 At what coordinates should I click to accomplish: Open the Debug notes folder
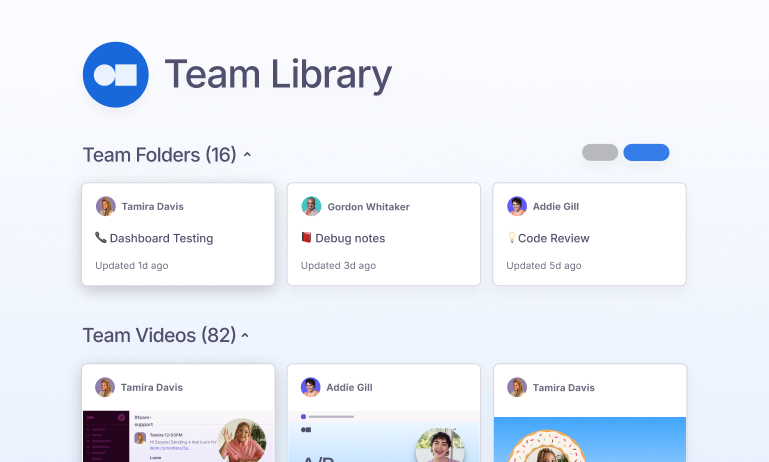point(384,234)
